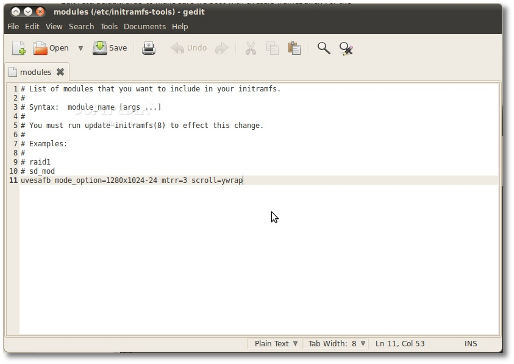514x364 pixels.
Task: Open the Tab Width dropdown
Action: (336, 343)
